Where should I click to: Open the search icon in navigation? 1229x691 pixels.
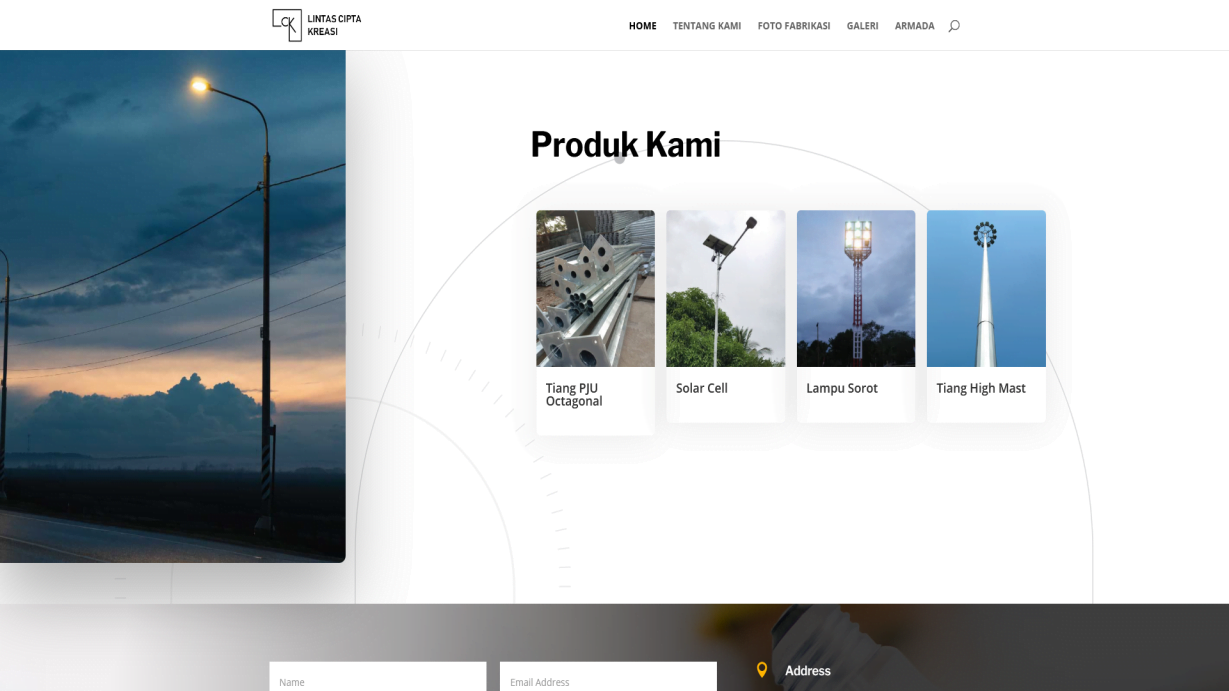click(x=954, y=26)
